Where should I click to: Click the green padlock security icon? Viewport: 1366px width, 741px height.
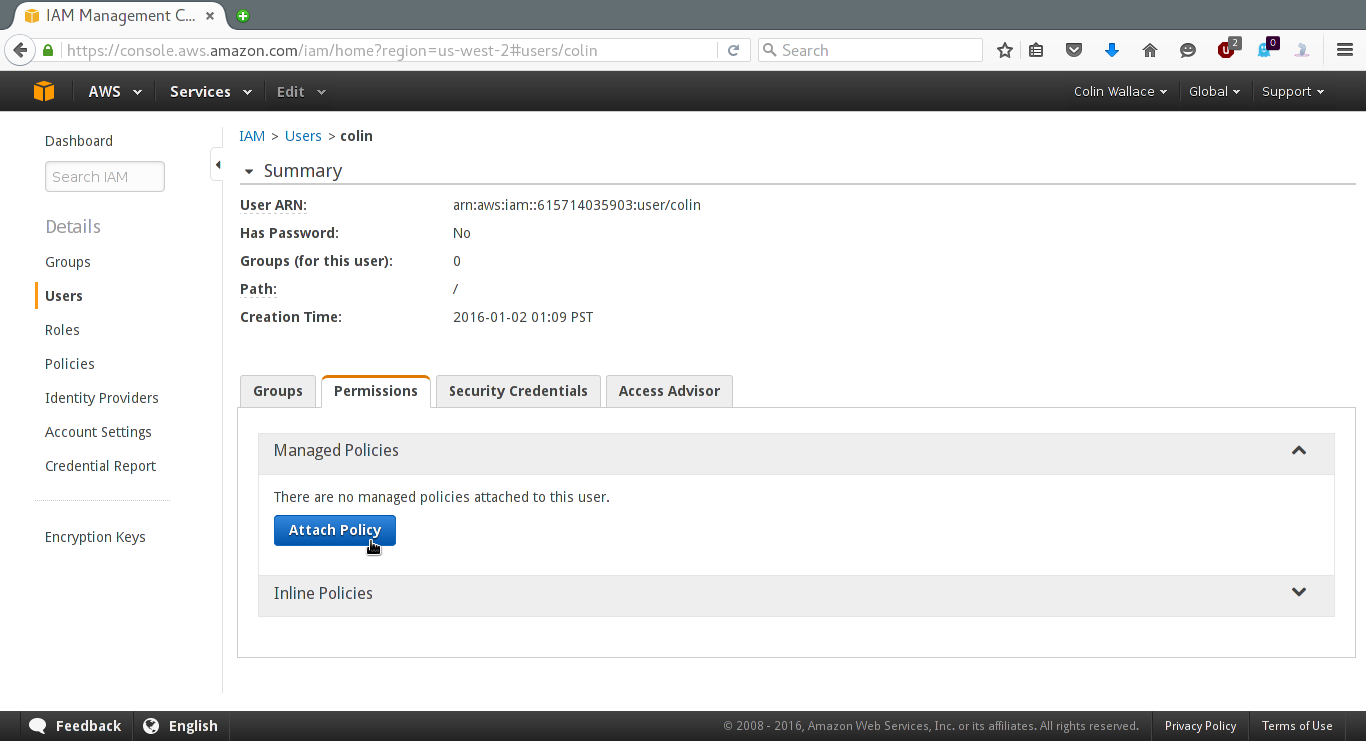coord(48,50)
